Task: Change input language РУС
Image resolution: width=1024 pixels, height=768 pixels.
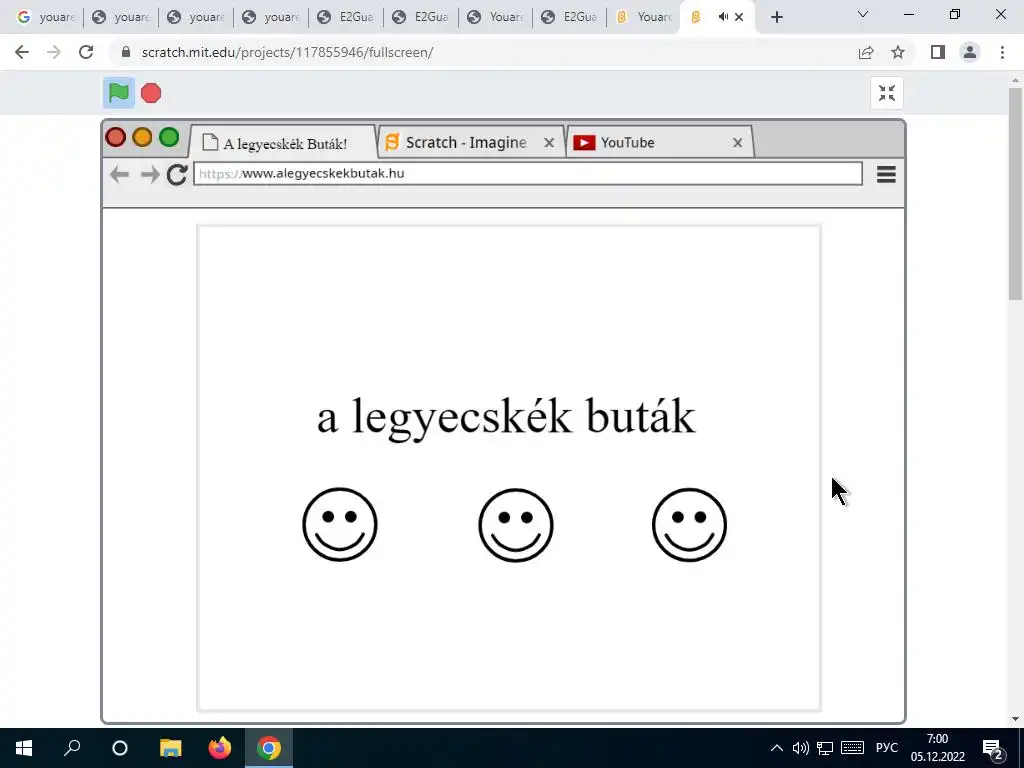Action: tap(887, 748)
